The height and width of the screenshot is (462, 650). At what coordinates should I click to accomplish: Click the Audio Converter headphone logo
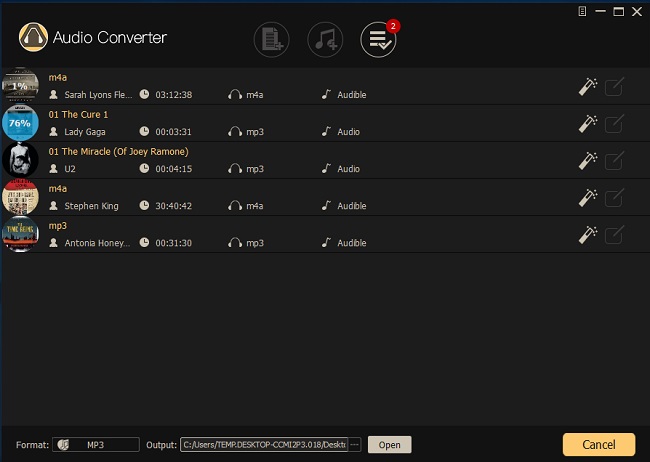[x=33, y=37]
